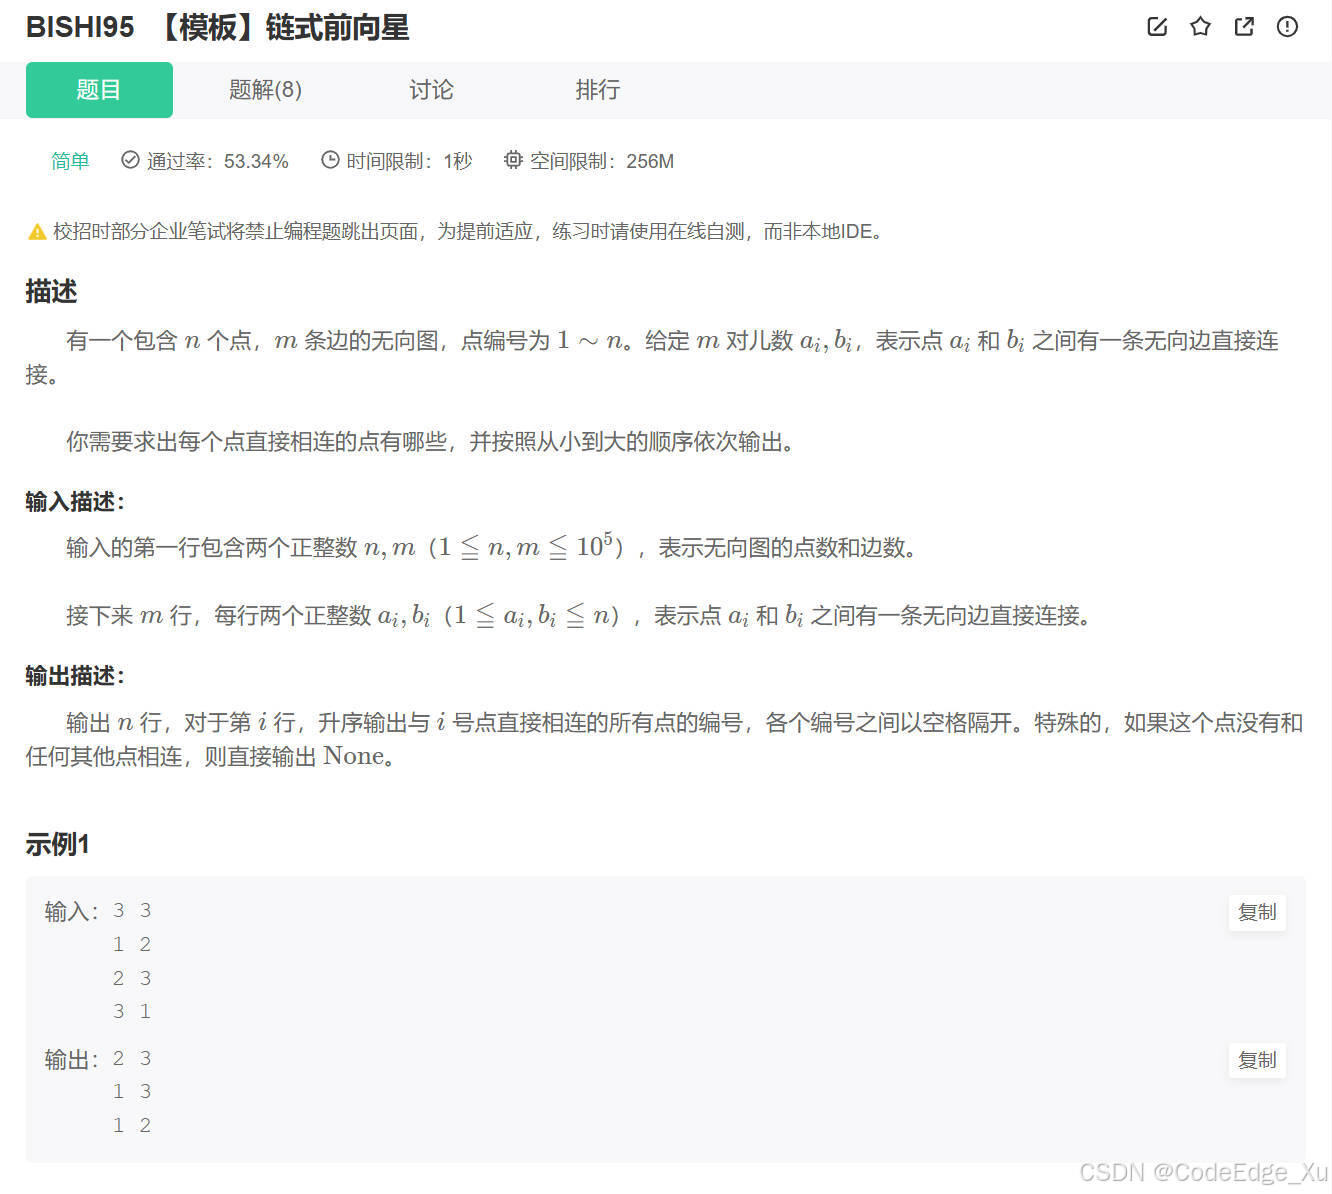Click the memory icon beside 空间限制
Image resolution: width=1332 pixels, height=1194 pixels.
tap(513, 159)
